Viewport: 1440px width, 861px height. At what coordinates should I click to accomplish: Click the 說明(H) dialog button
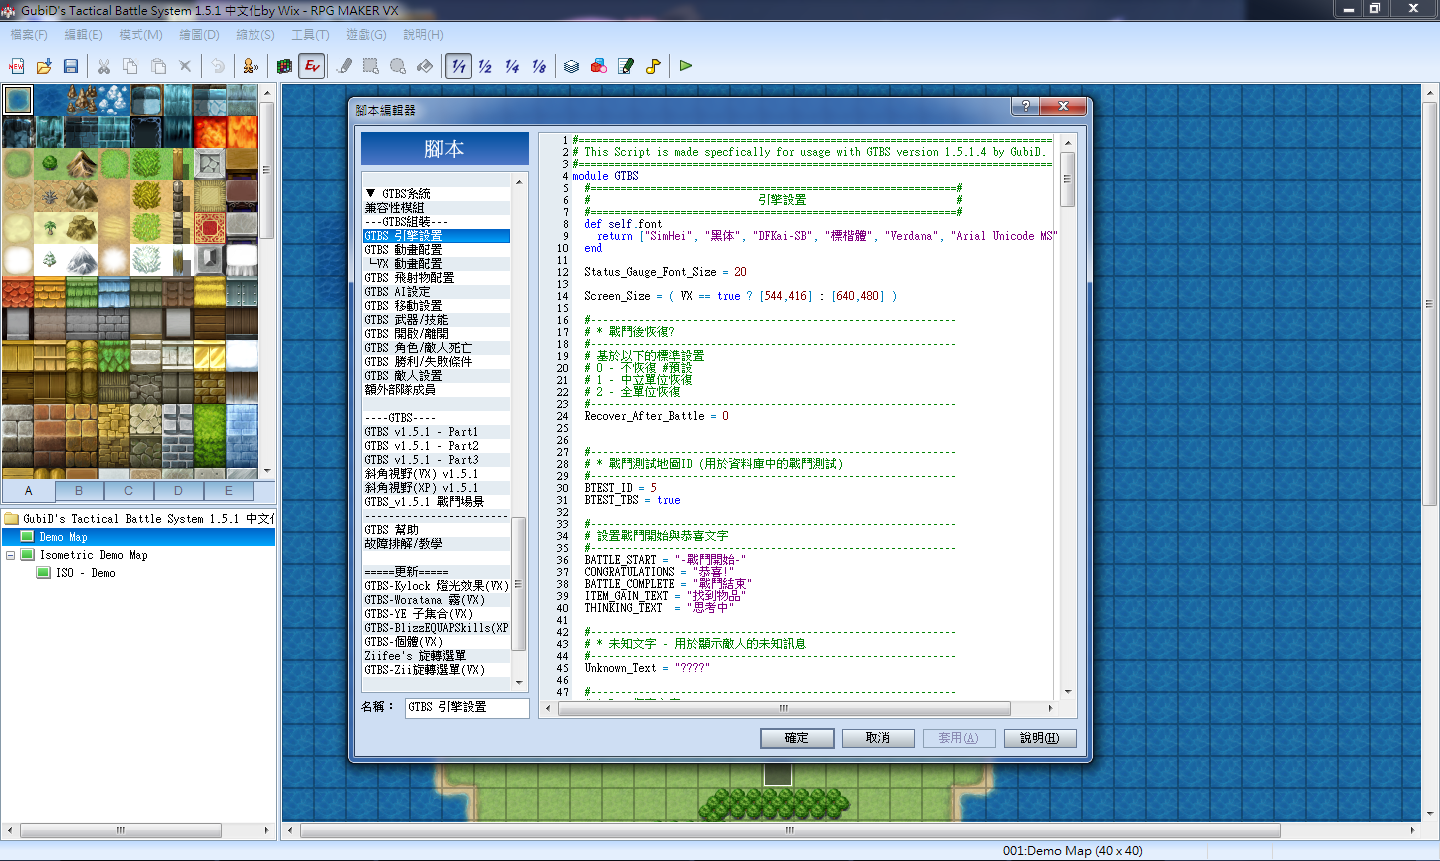[x=1039, y=738]
